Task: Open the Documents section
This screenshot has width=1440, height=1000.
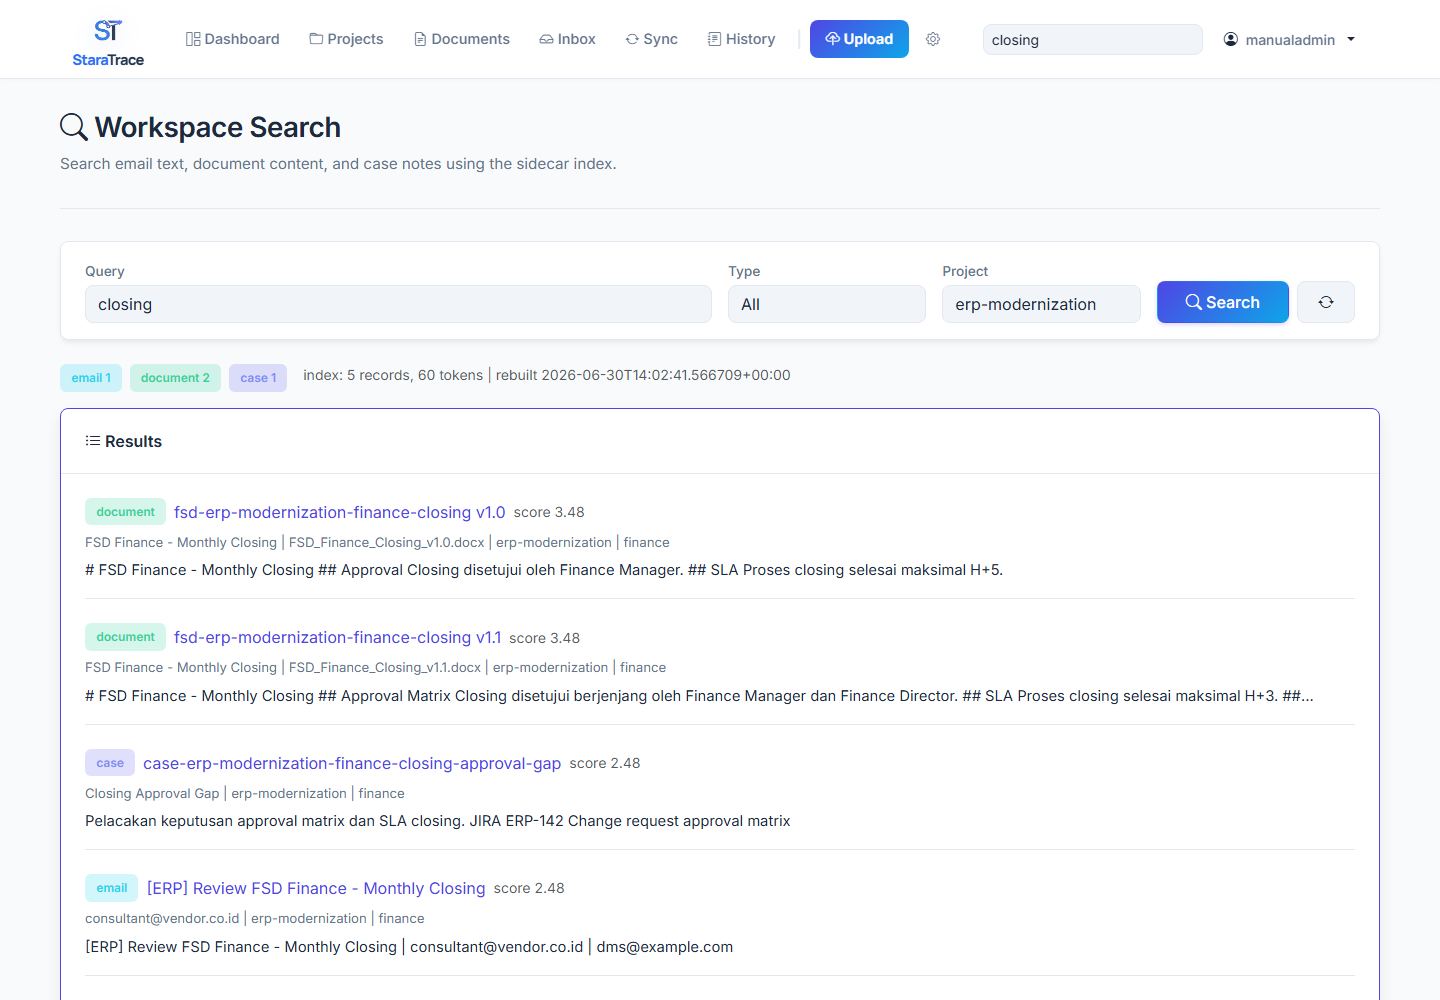Action: (x=461, y=39)
